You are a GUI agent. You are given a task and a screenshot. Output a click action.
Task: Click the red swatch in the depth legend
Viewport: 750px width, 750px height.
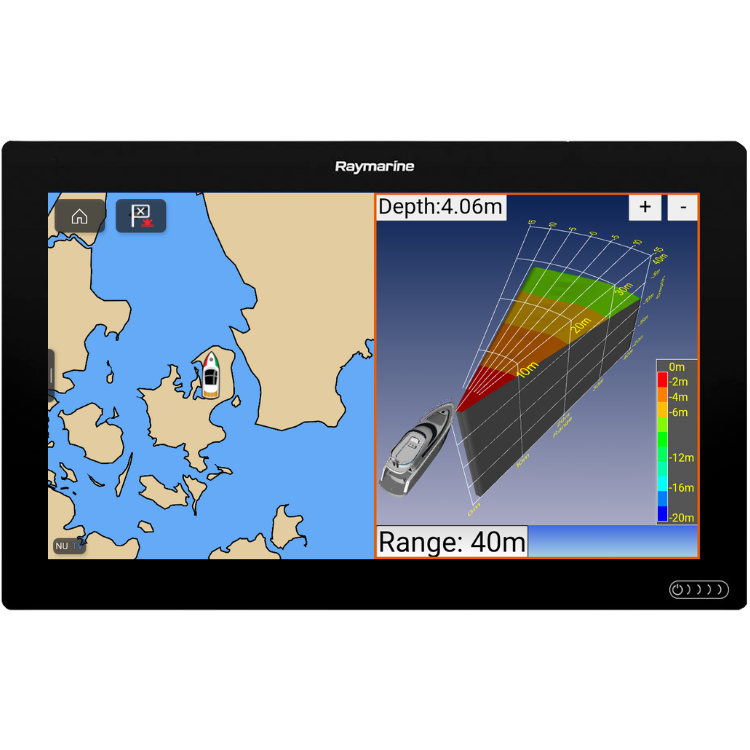662,380
